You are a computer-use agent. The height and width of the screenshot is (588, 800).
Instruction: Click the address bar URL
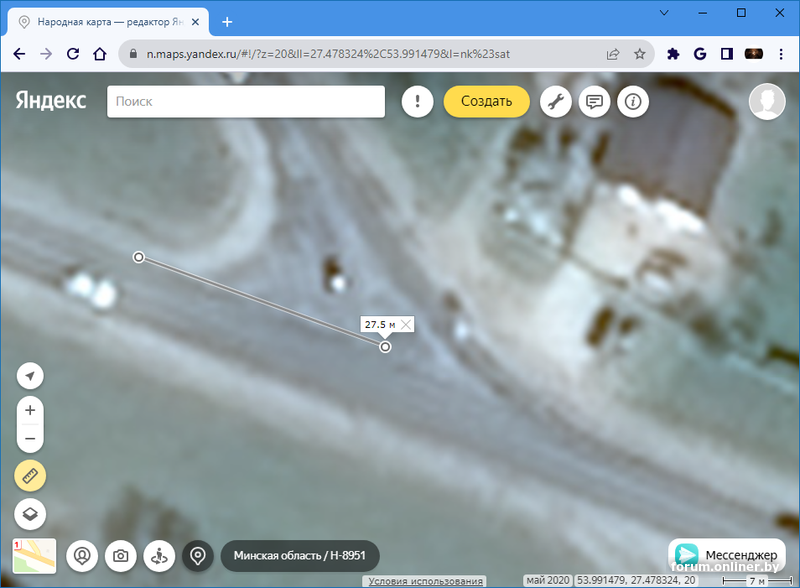(328, 54)
